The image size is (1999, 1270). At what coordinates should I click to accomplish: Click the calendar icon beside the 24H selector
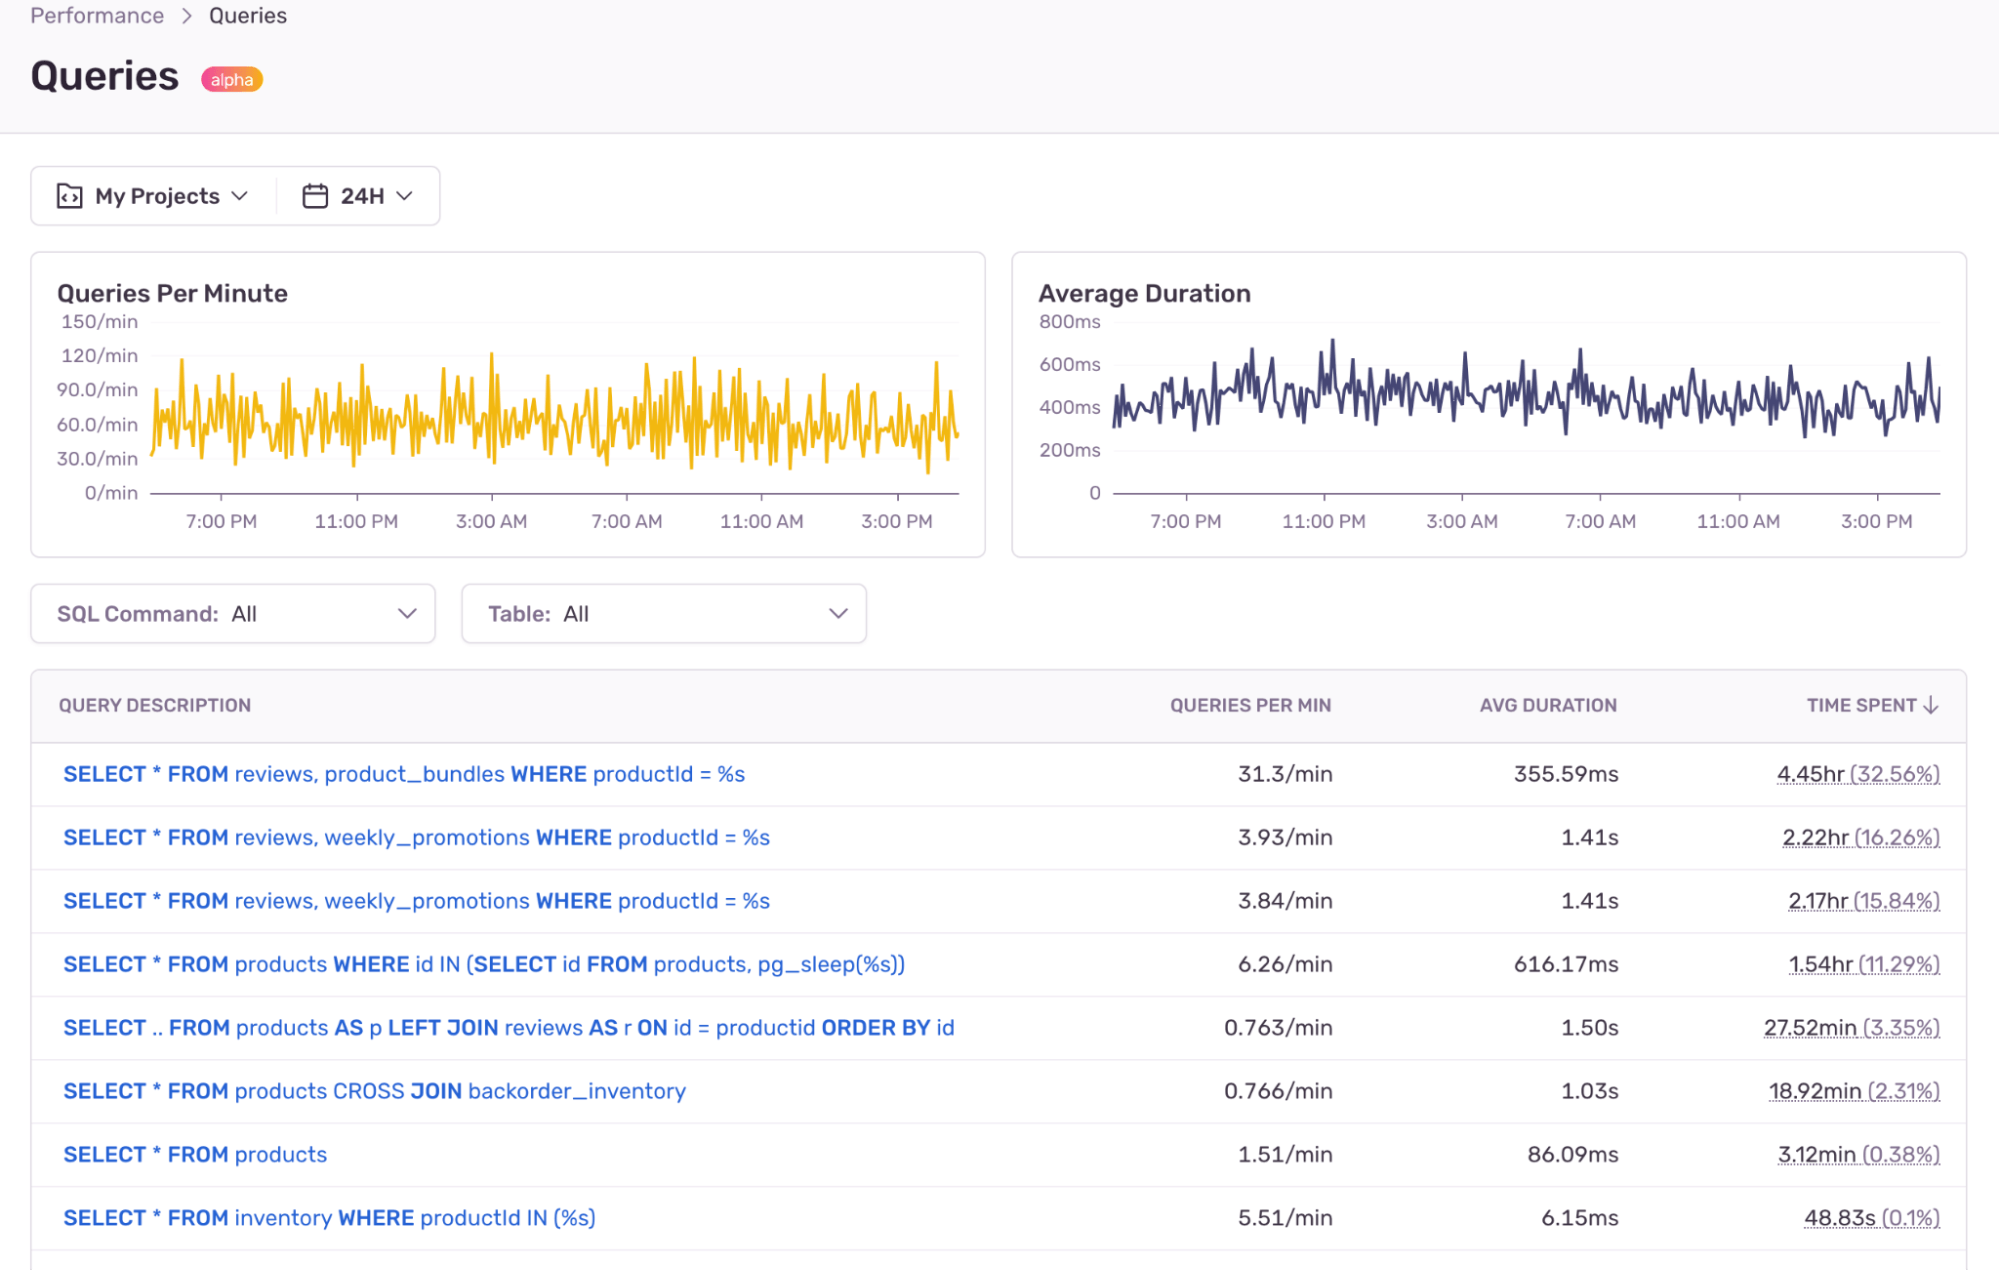[x=315, y=196]
